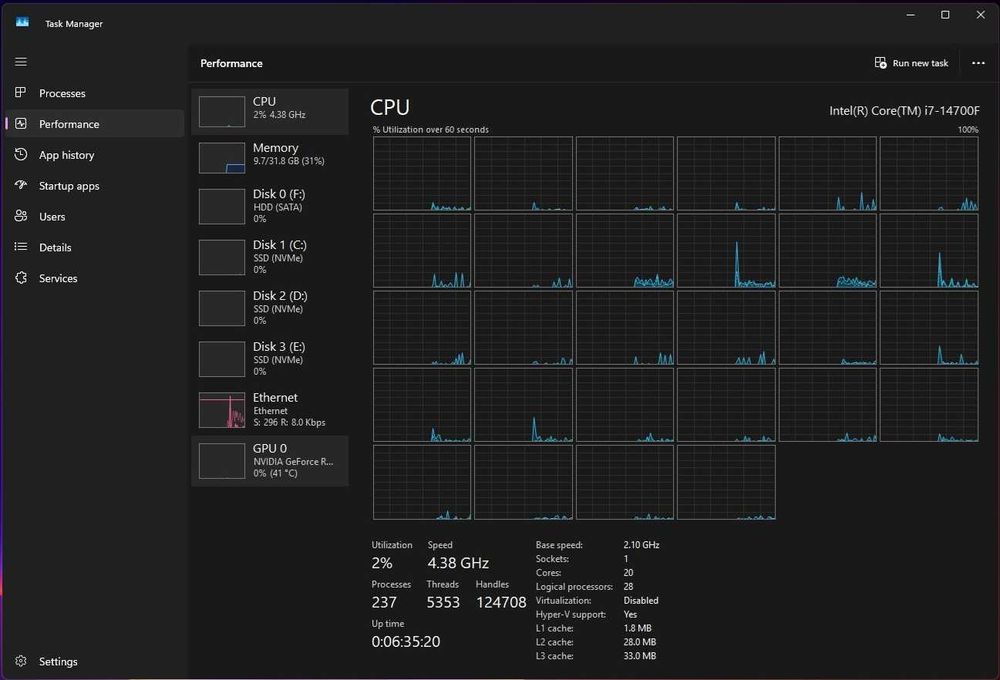Image resolution: width=1000 pixels, height=680 pixels.
Task: Minimize the Task Manager window
Action: coord(911,15)
